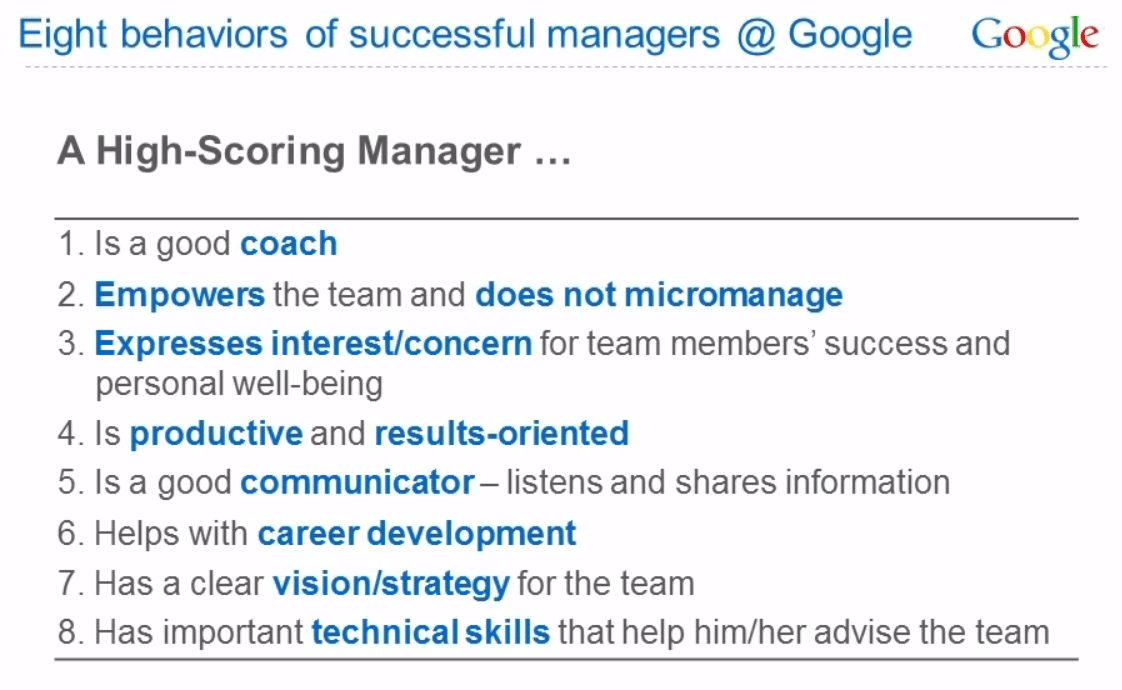This screenshot has width=1122, height=690.
Task: Click the '@' symbol in the title
Action: [756, 36]
